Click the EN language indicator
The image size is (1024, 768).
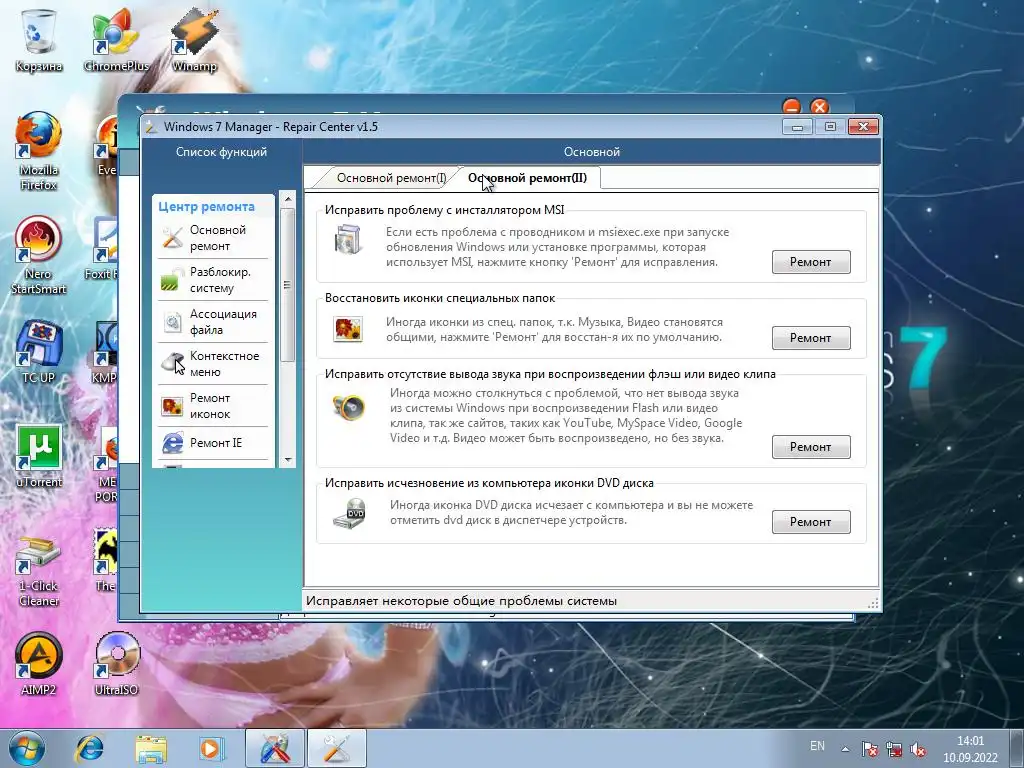[x=817, y=746]
